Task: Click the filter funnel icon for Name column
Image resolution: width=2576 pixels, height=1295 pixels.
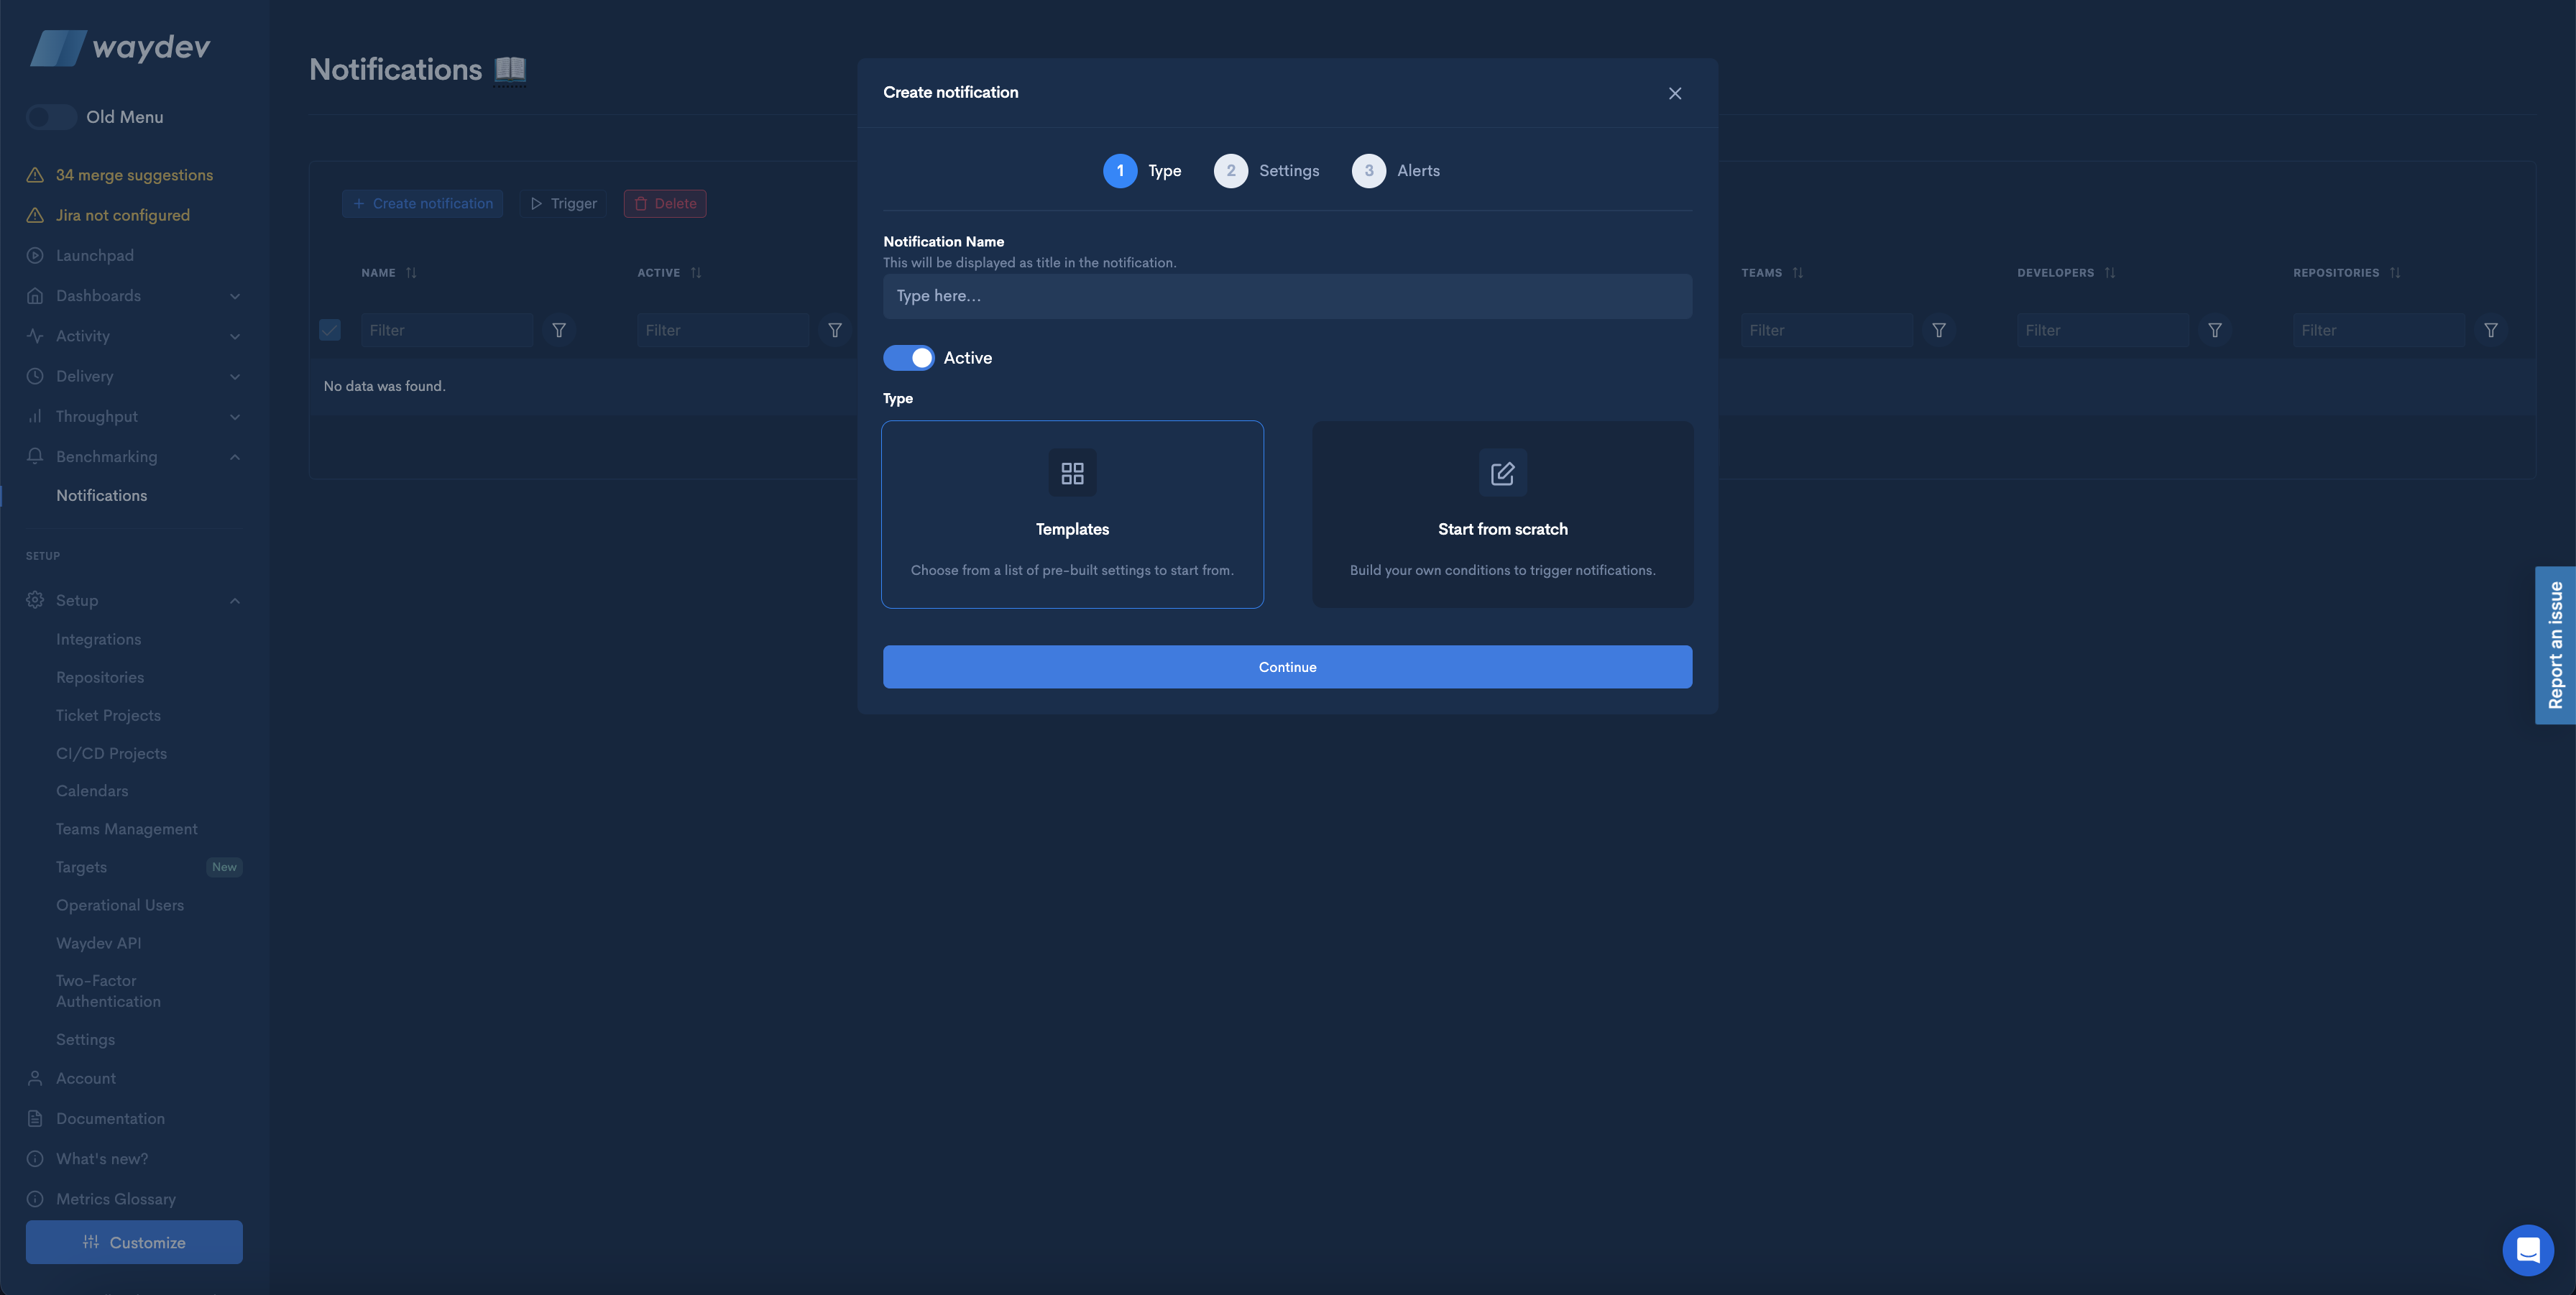Action: [559, 330]
